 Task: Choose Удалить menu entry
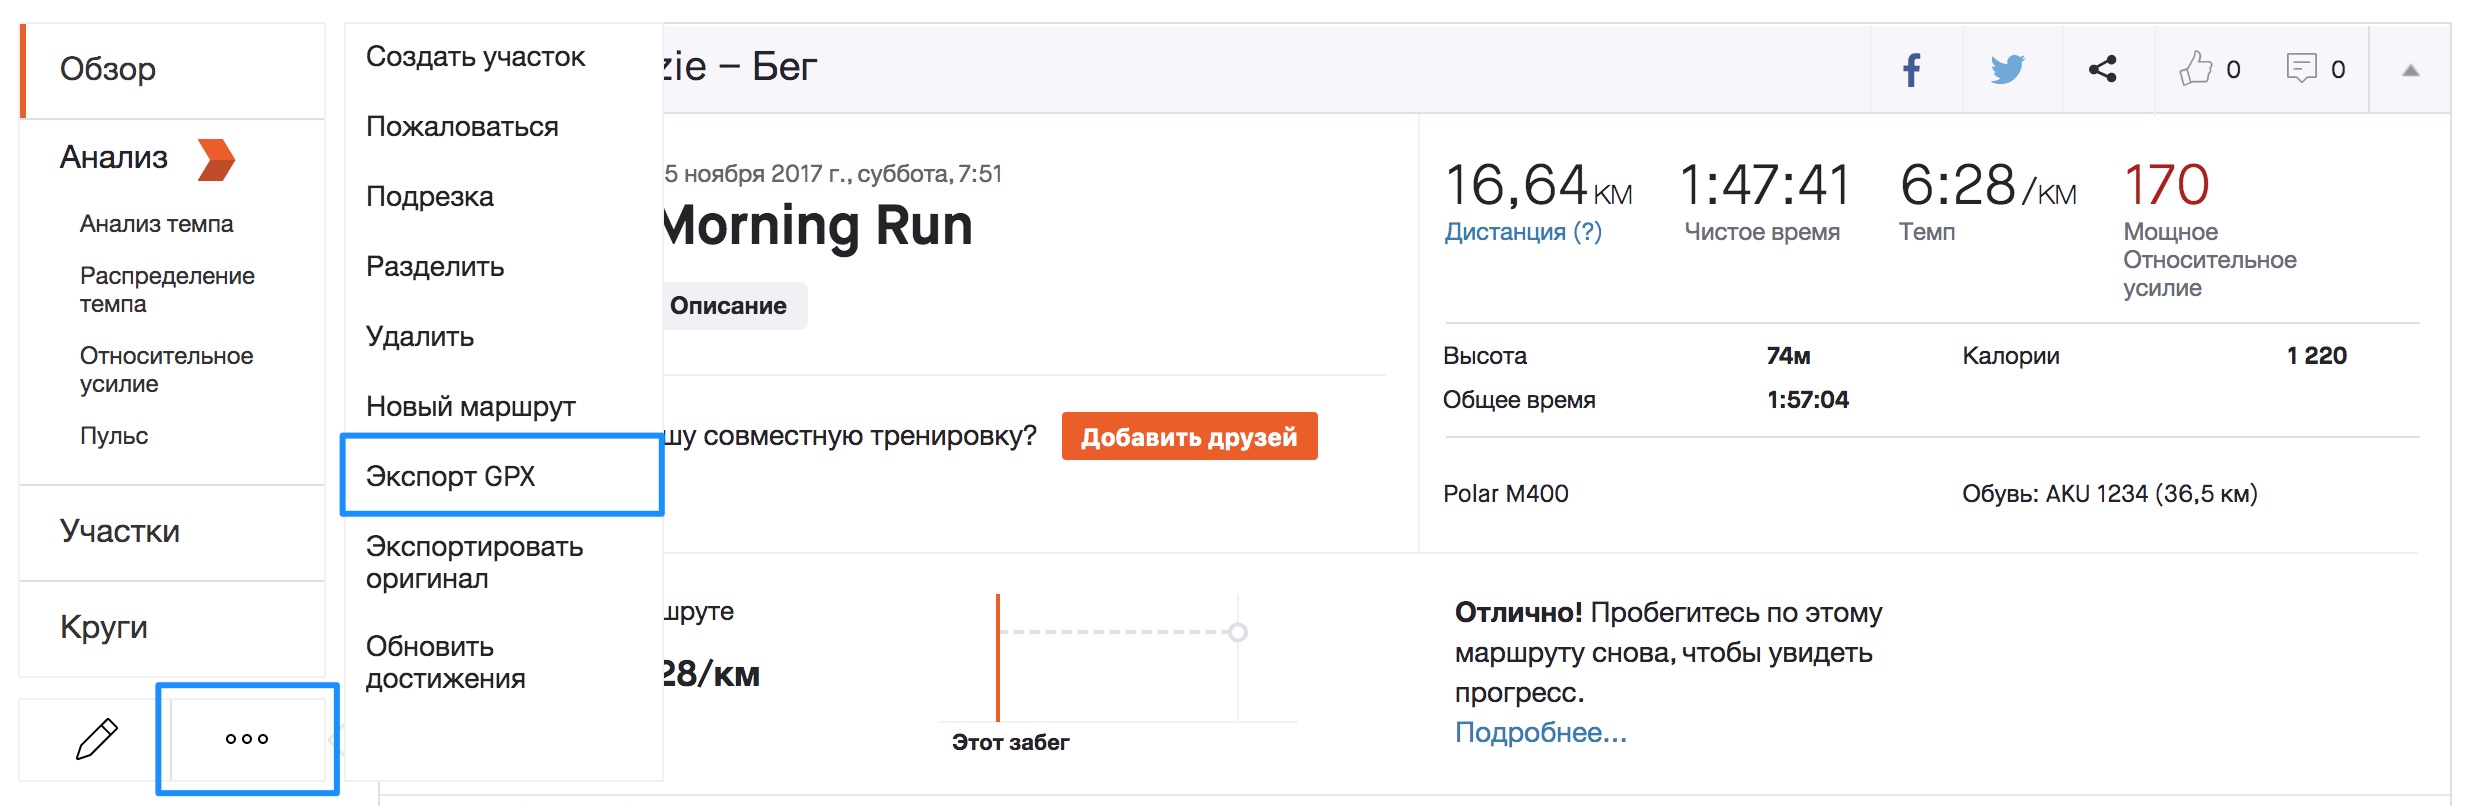(x=420, y=337)
